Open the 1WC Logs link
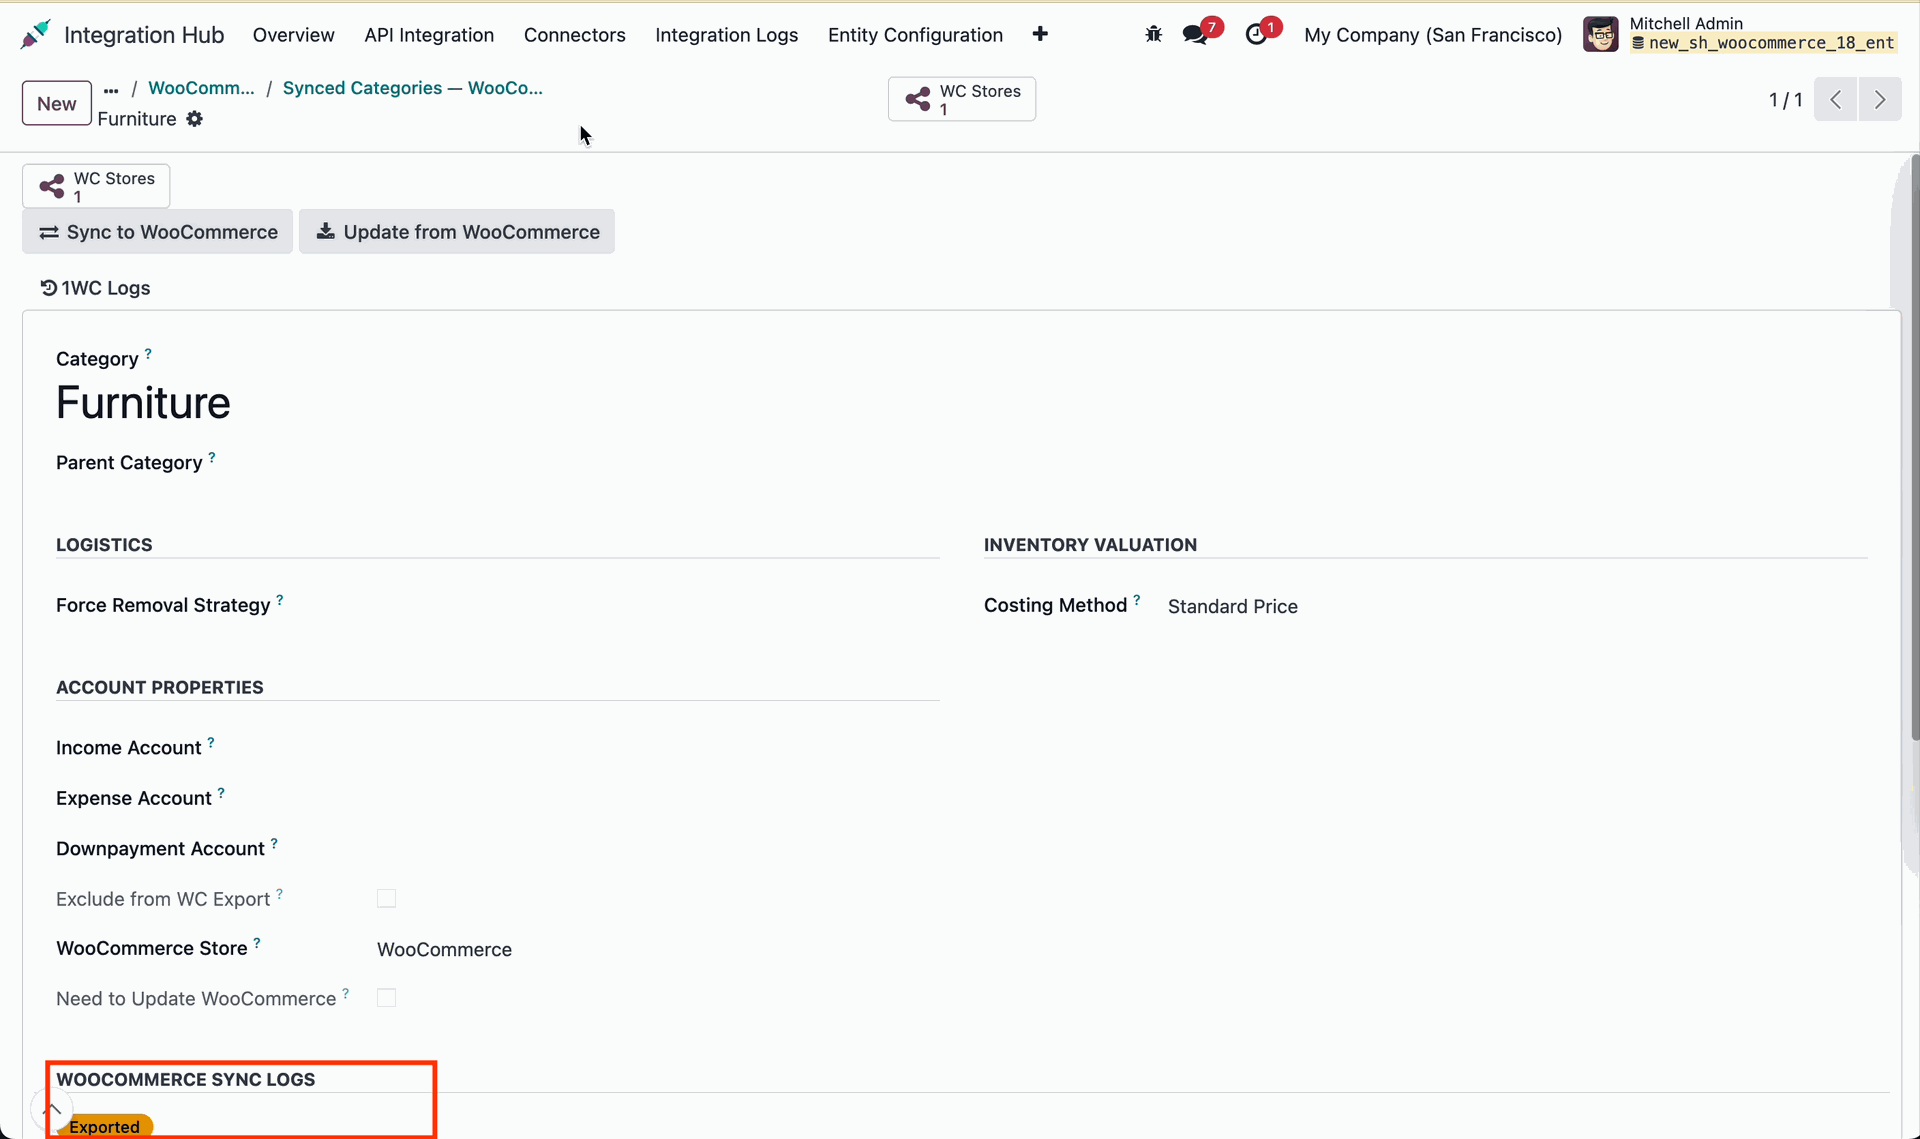 (95, 288)
